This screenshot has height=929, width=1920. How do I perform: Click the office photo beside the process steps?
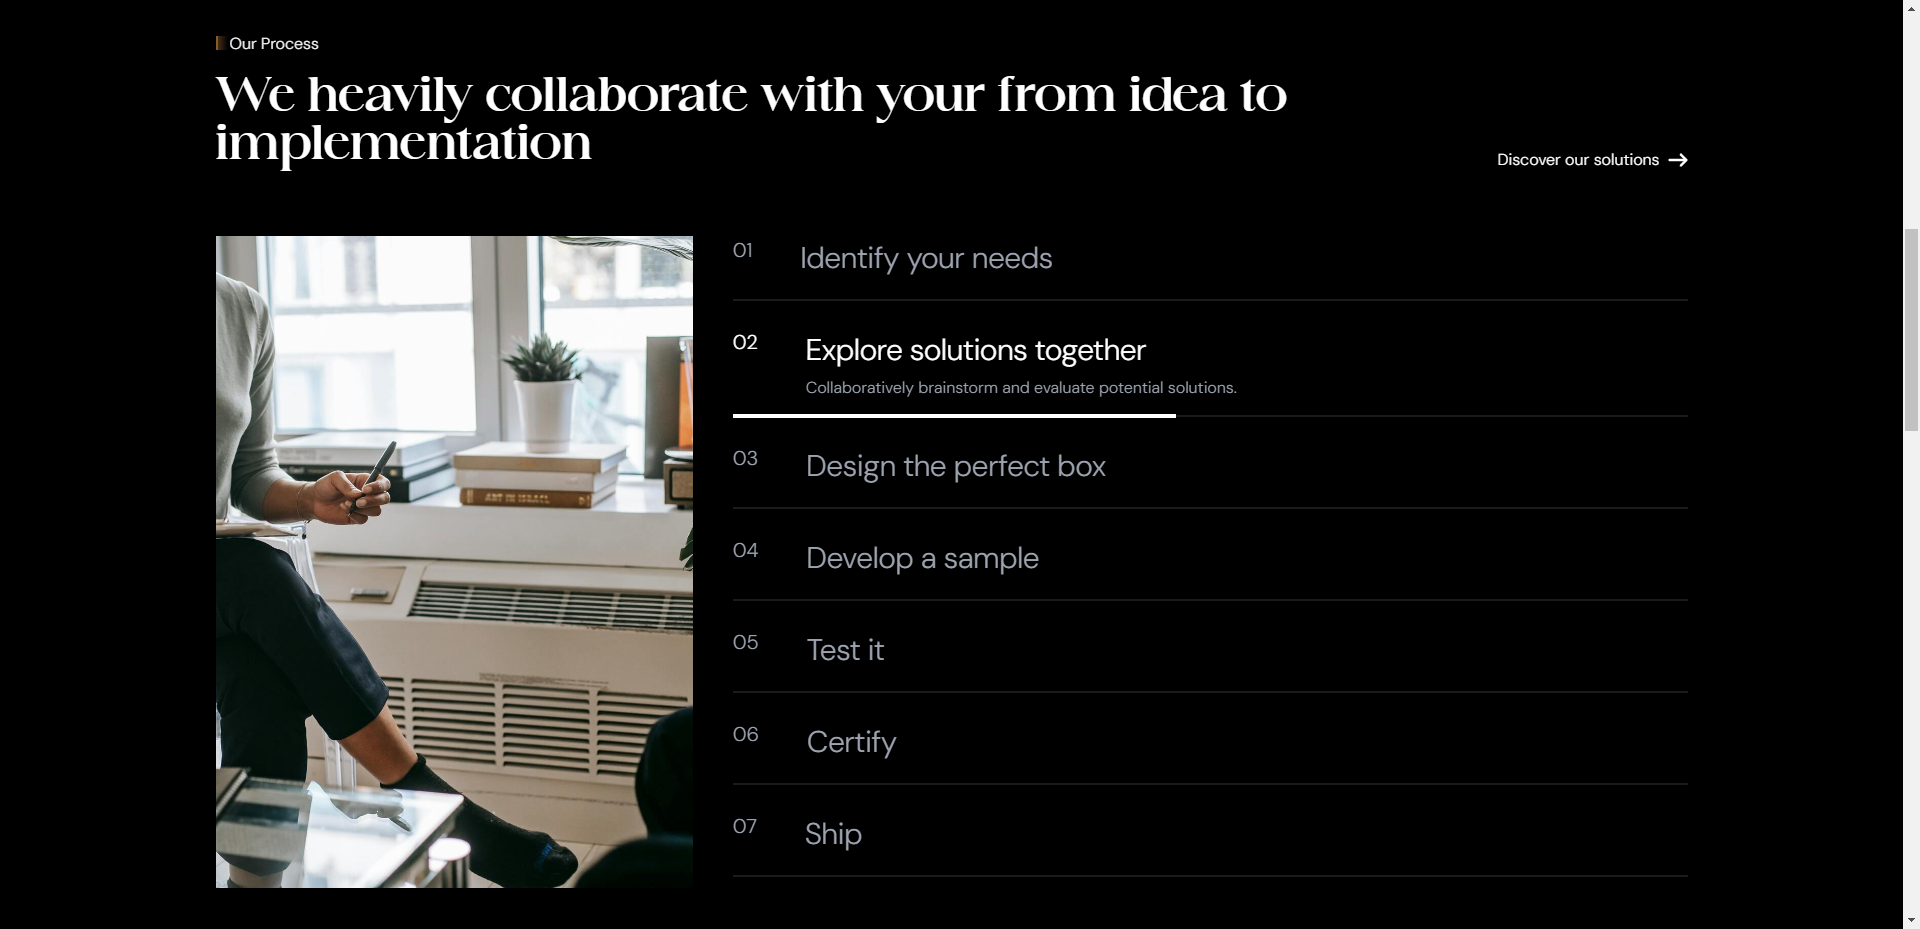coord(454,561)
